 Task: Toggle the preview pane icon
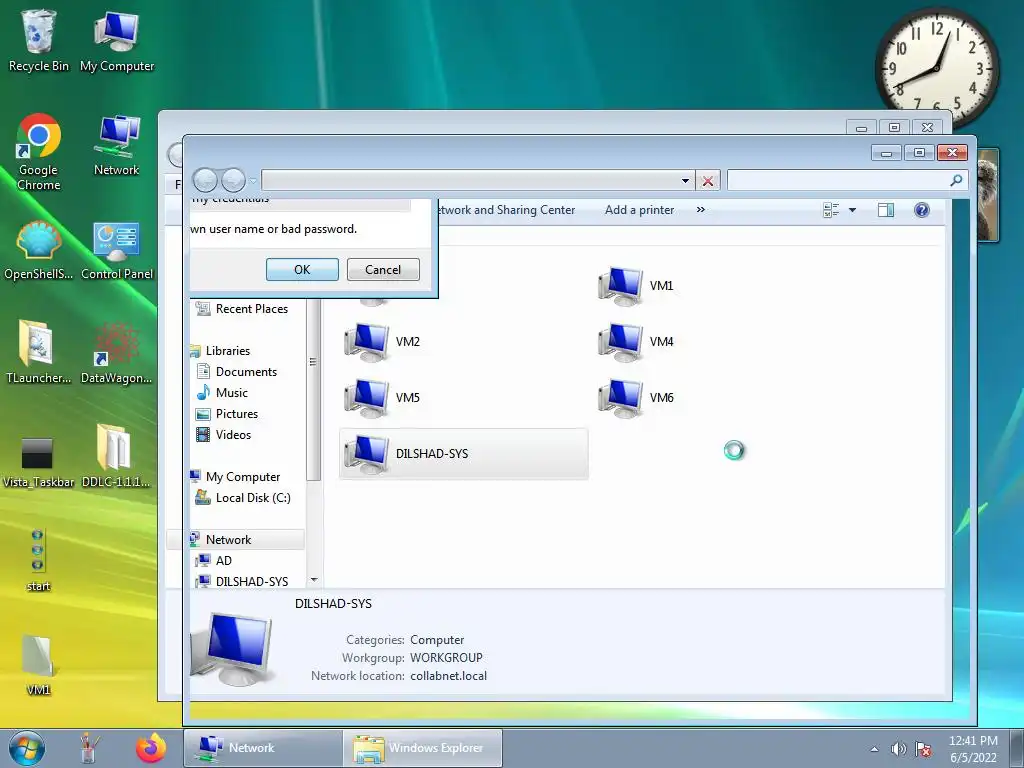tap(886, 210)
